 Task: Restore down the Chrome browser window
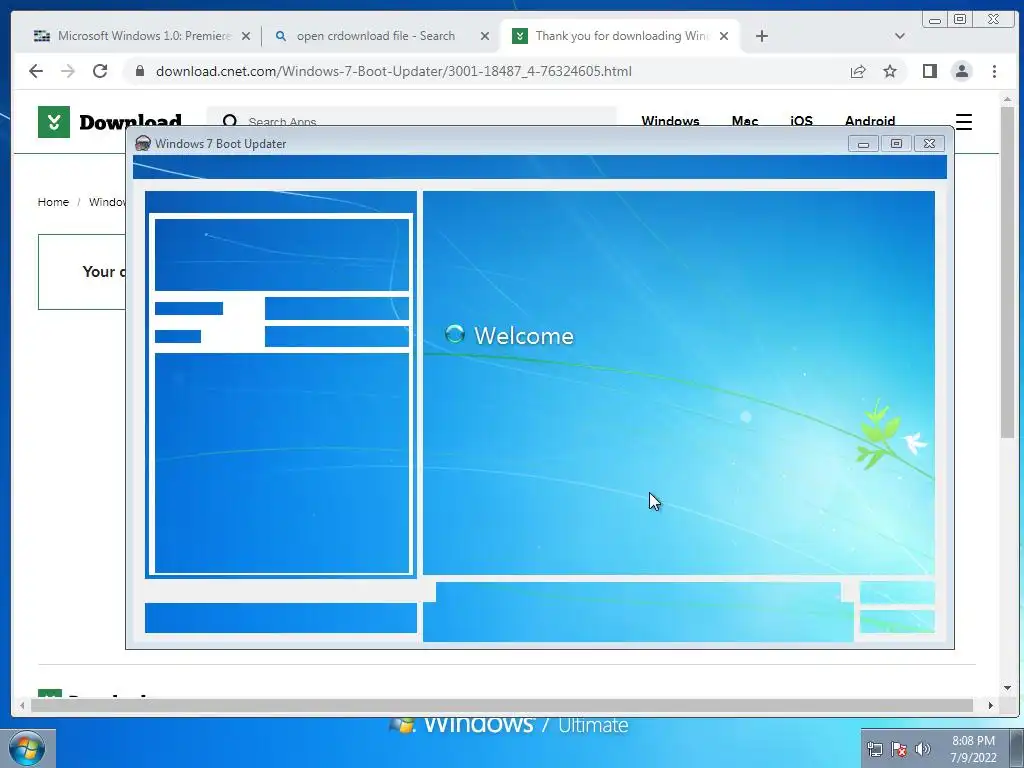pyautogui.click(x=960, y=20)
